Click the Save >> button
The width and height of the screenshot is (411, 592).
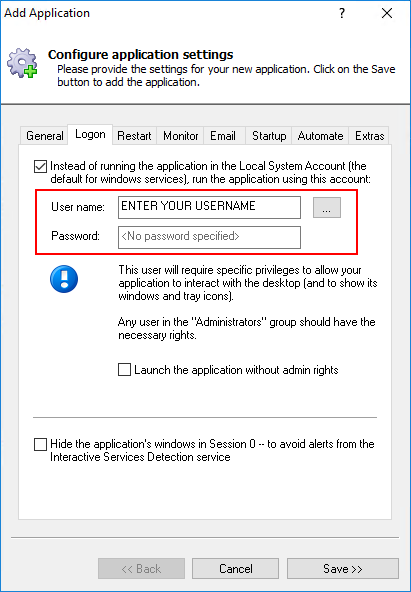coord(343,569)
